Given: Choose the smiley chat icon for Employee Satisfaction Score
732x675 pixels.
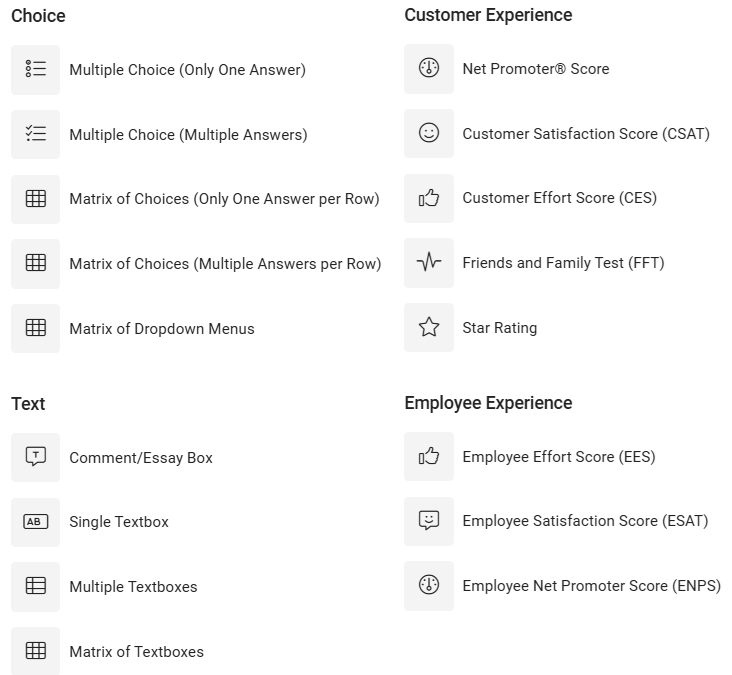Looking at the screenshot, I should click(x=429, y=521).
